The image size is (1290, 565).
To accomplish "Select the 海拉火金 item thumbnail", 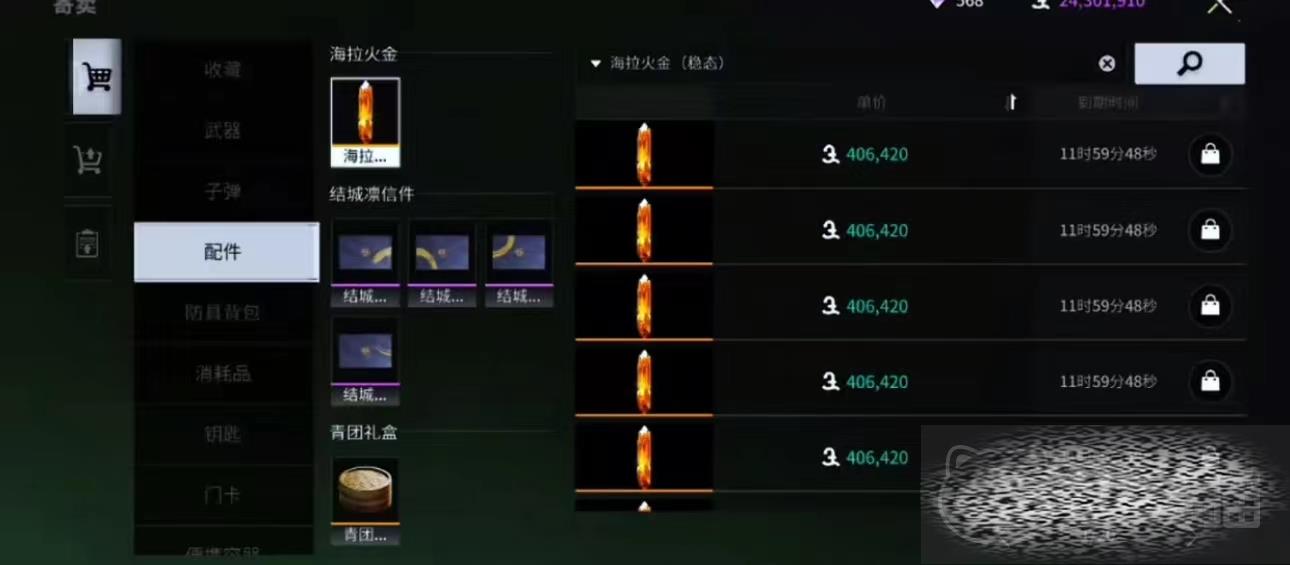I will [x=365, y=122].
